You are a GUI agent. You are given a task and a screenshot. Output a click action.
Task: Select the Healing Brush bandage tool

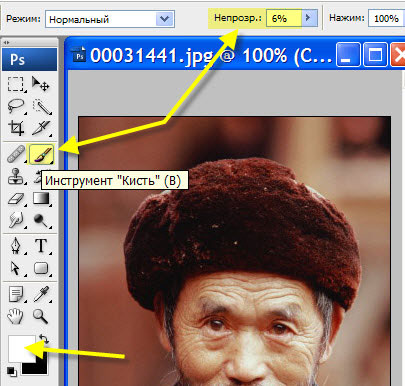[x=16, y=154]
